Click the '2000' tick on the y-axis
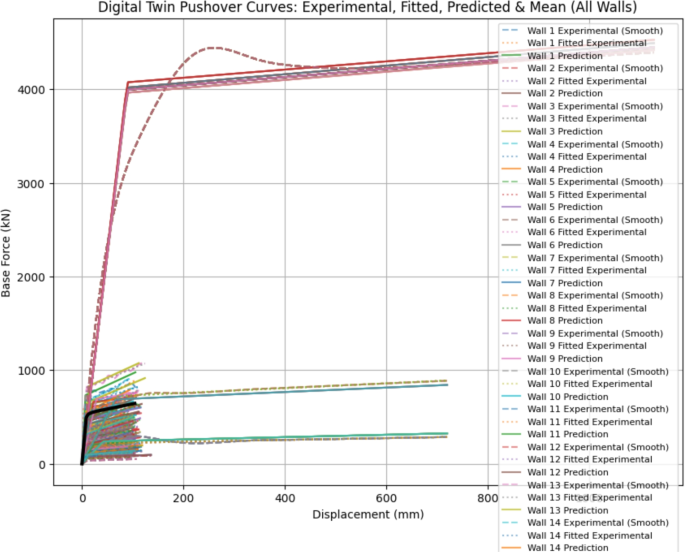 (x=31, y=277)
